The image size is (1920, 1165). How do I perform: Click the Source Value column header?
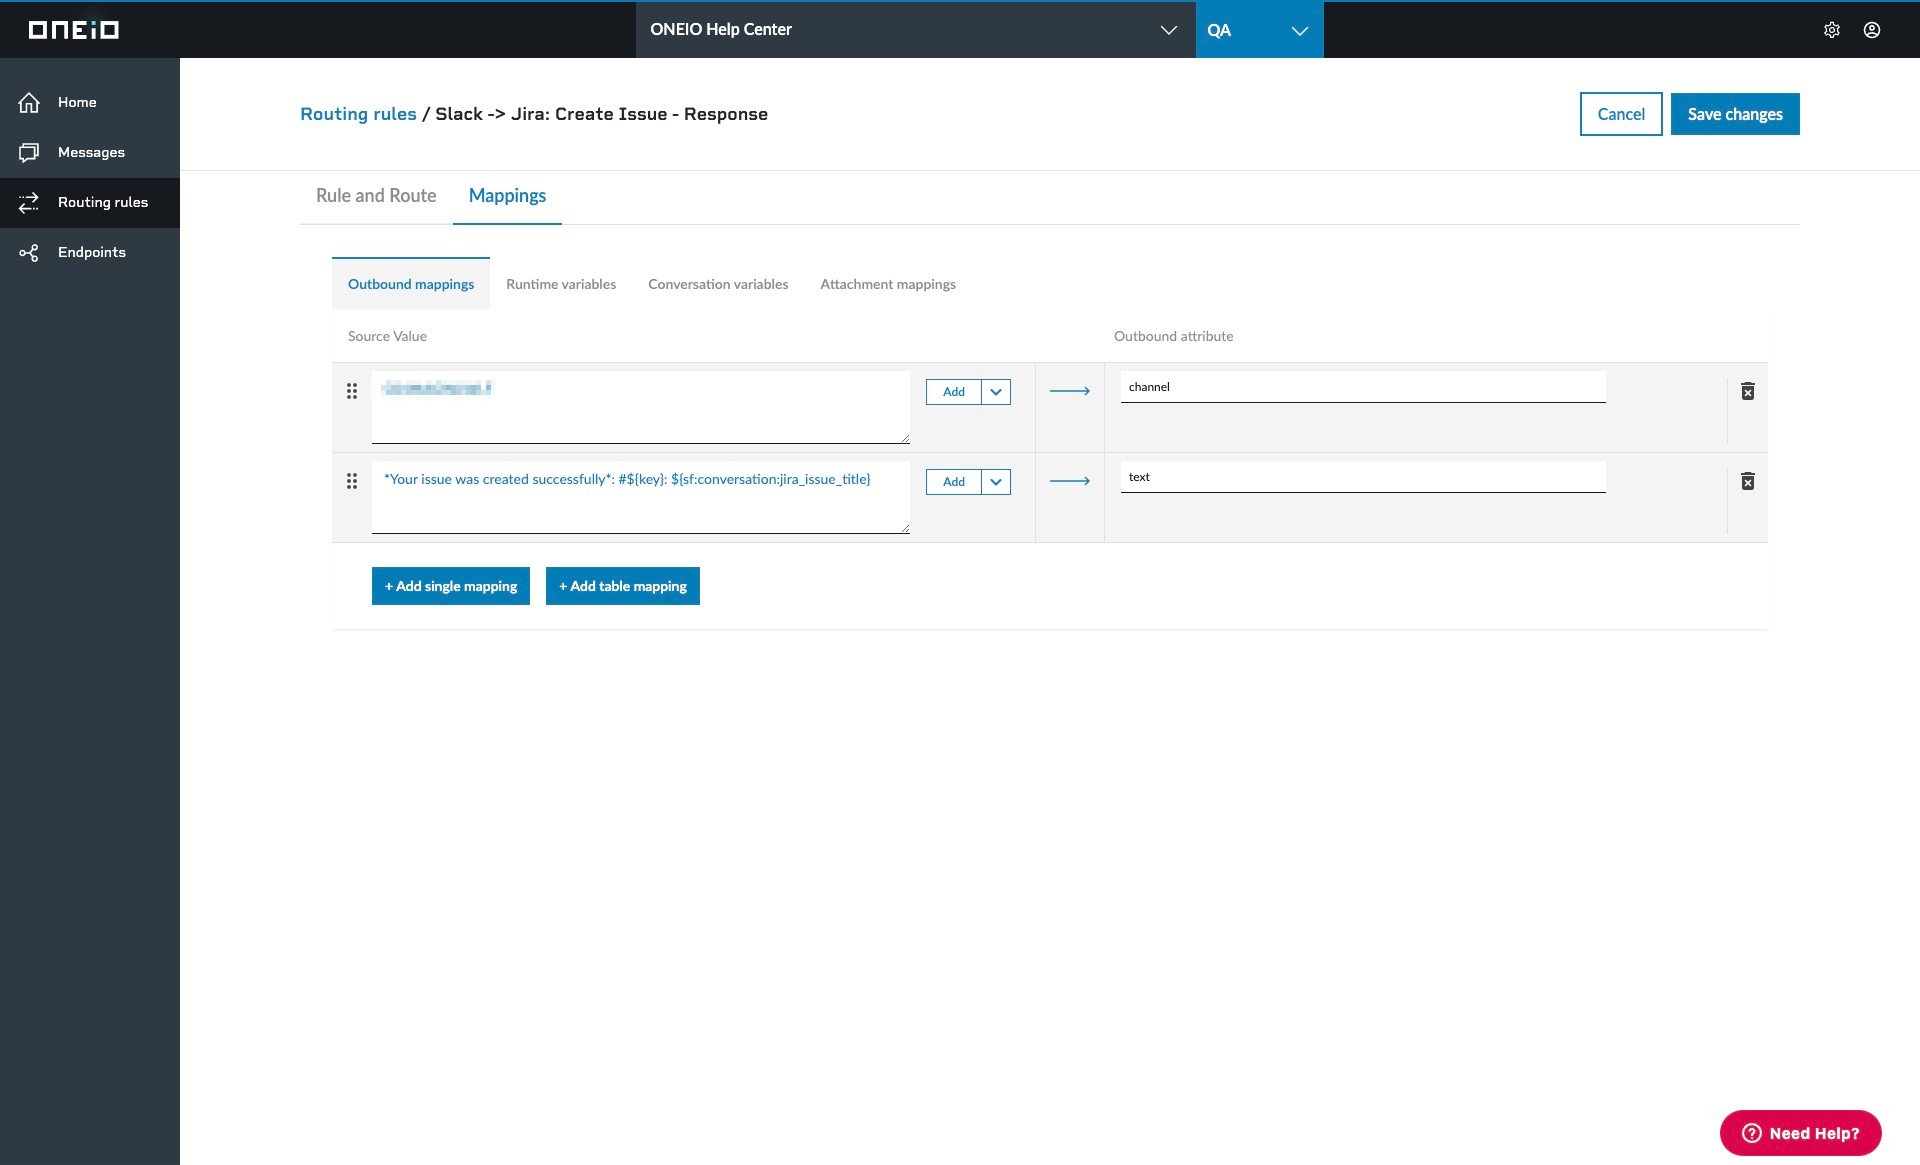[x=387, y=336]
